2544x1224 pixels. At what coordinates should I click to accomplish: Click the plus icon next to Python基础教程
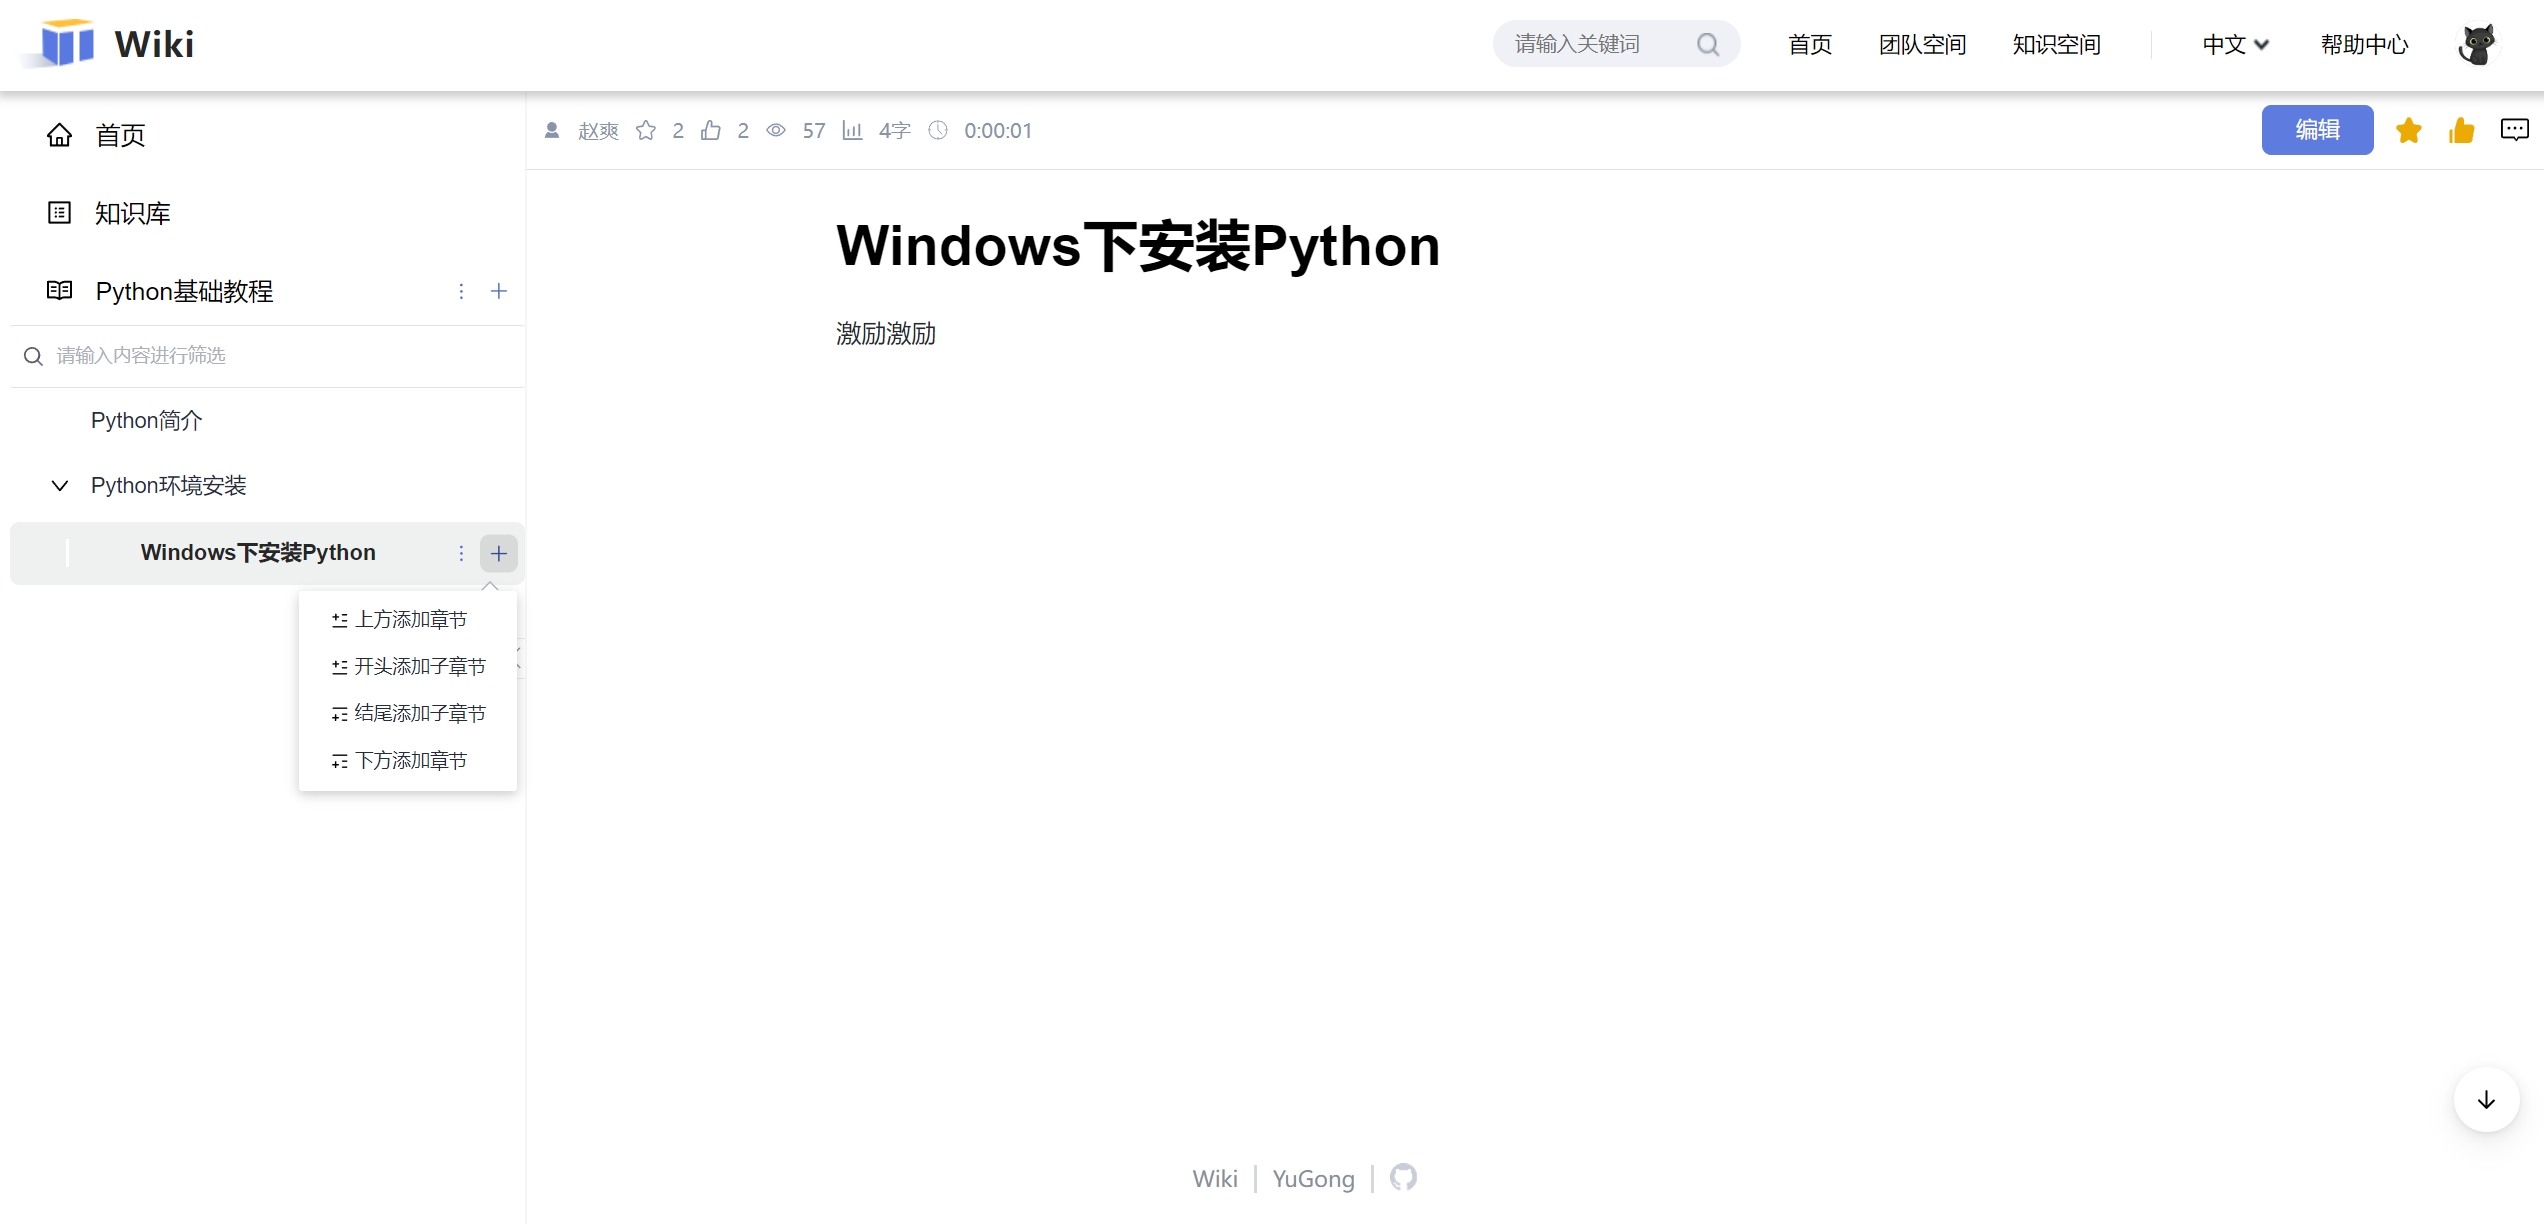499,291
